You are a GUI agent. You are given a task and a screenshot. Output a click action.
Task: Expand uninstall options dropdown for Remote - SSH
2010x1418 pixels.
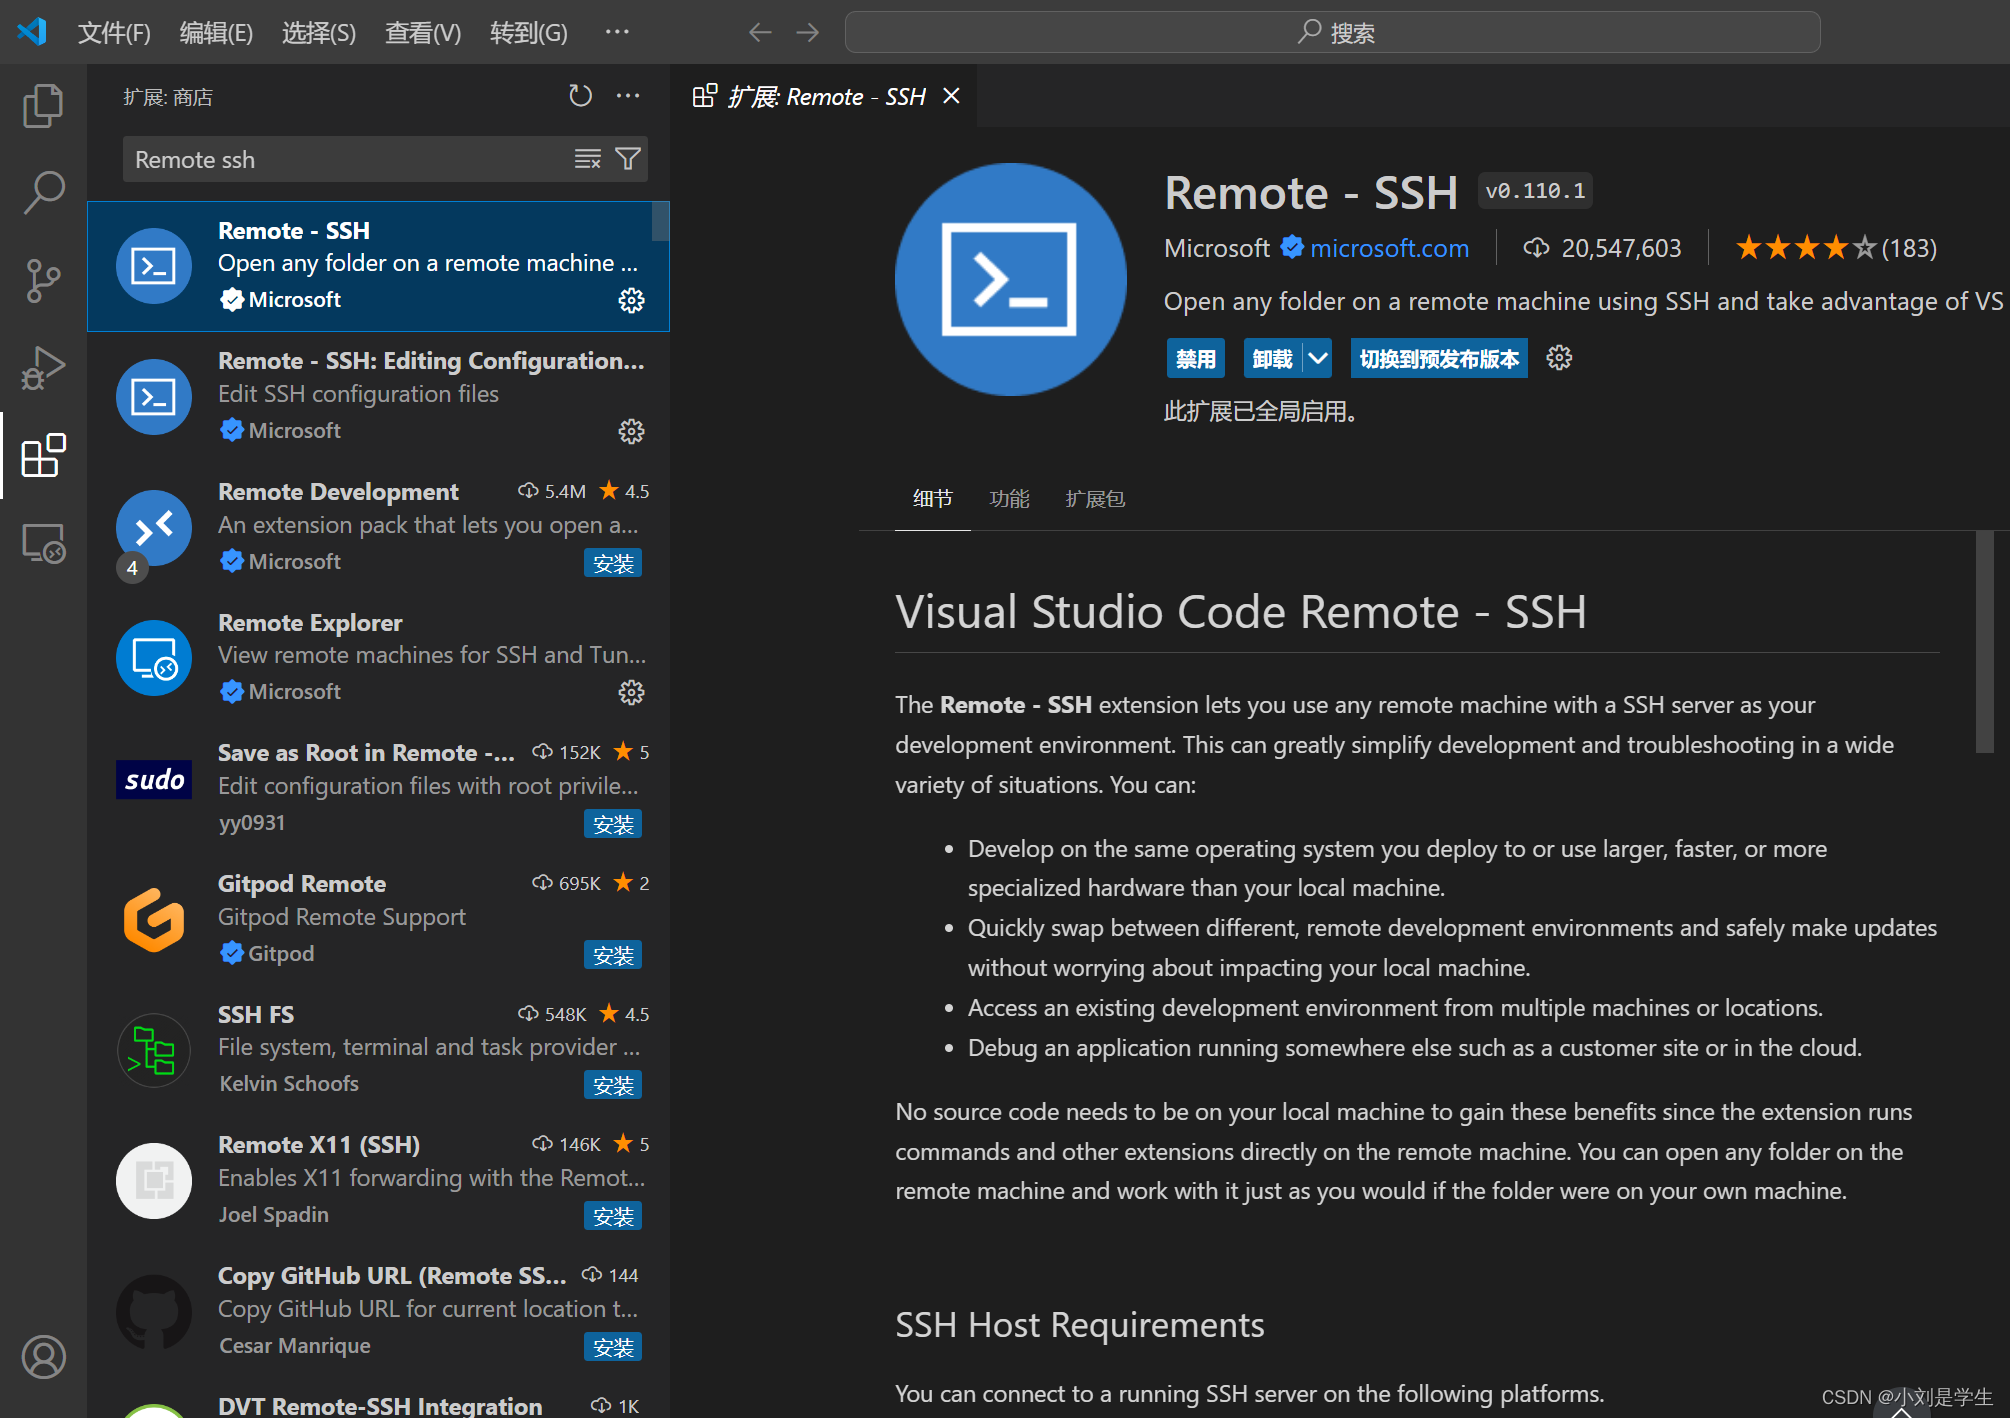coord(1317,357)
